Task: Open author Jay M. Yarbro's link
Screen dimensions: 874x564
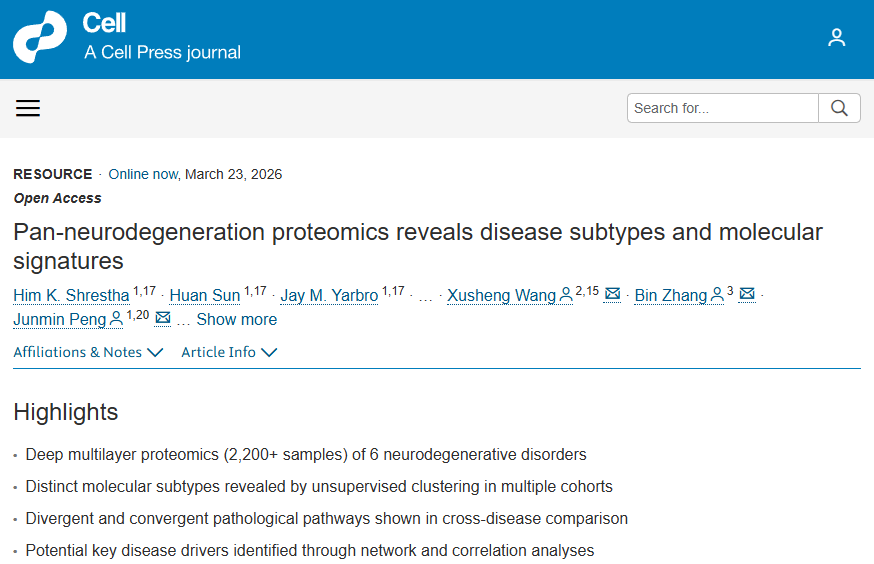Action: 329,295
